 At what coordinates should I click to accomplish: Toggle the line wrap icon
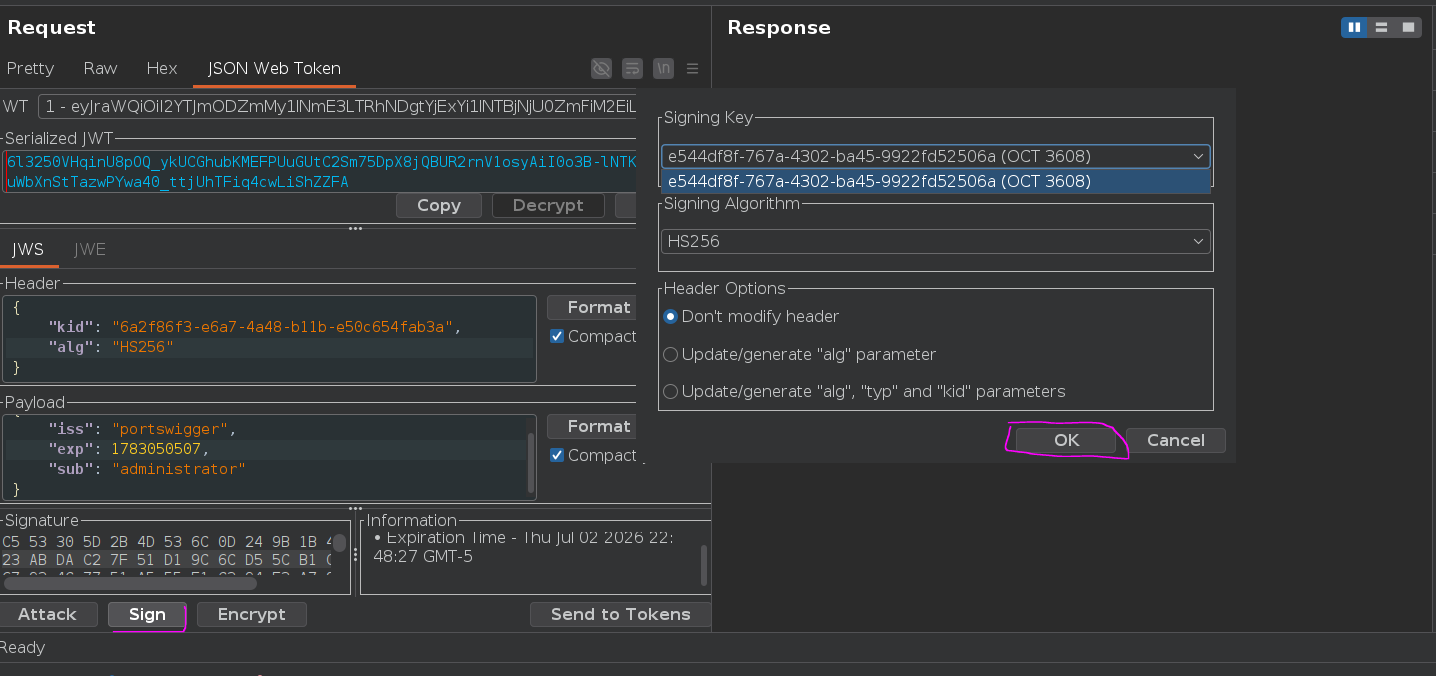(x=632, y=68)
